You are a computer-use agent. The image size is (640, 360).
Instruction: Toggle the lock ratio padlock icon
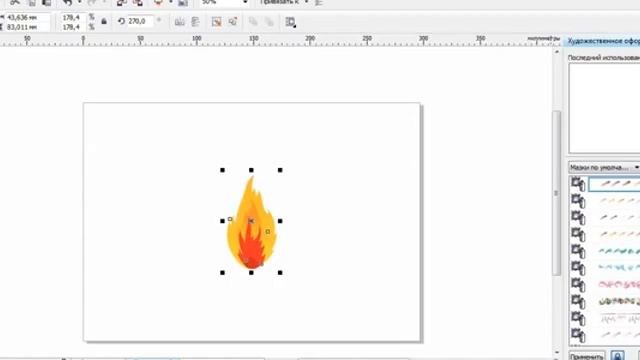tap(104, 21)
